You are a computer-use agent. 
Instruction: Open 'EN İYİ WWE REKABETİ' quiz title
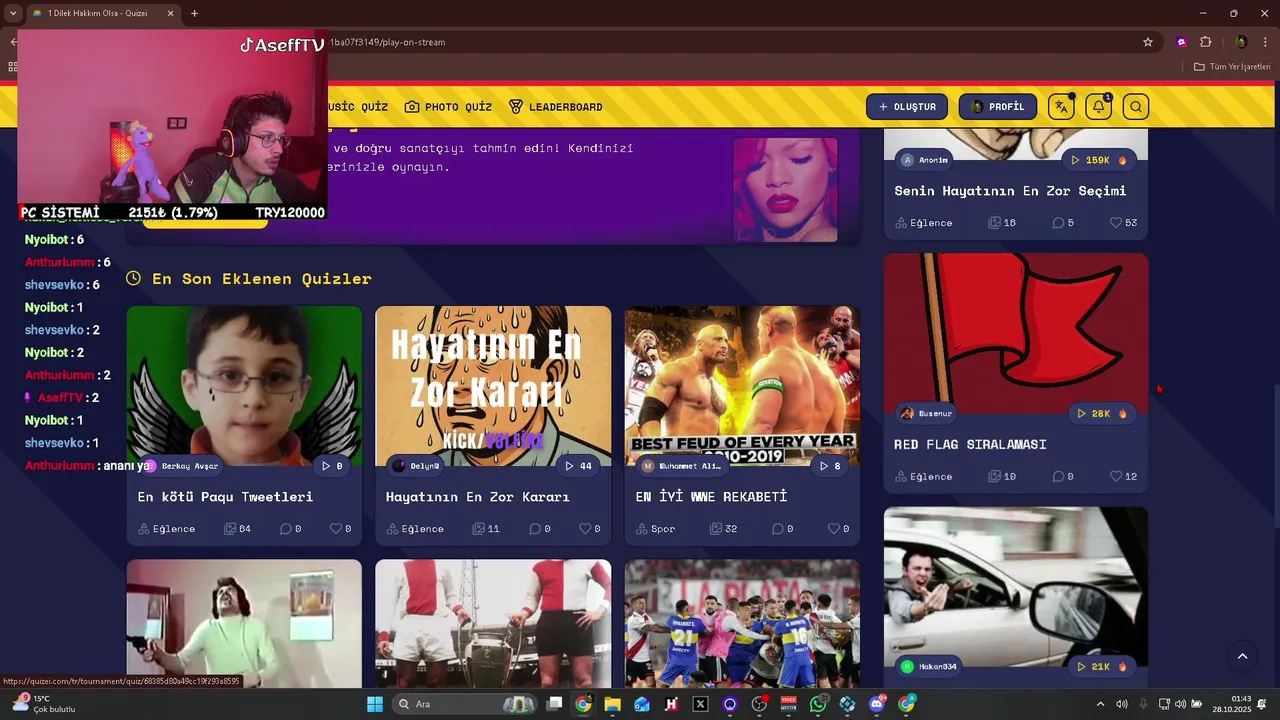point(711,497)
